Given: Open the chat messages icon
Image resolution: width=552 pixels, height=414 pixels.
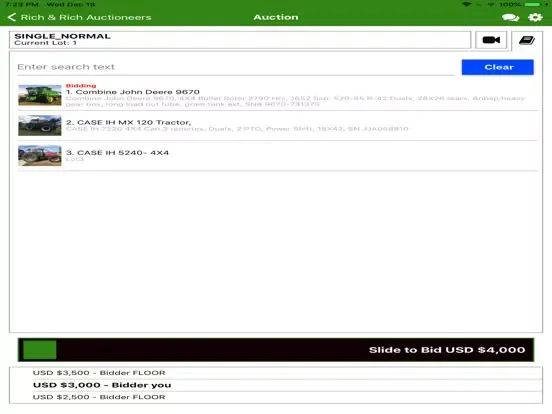Looking at the screenshot, I should 510,17.
